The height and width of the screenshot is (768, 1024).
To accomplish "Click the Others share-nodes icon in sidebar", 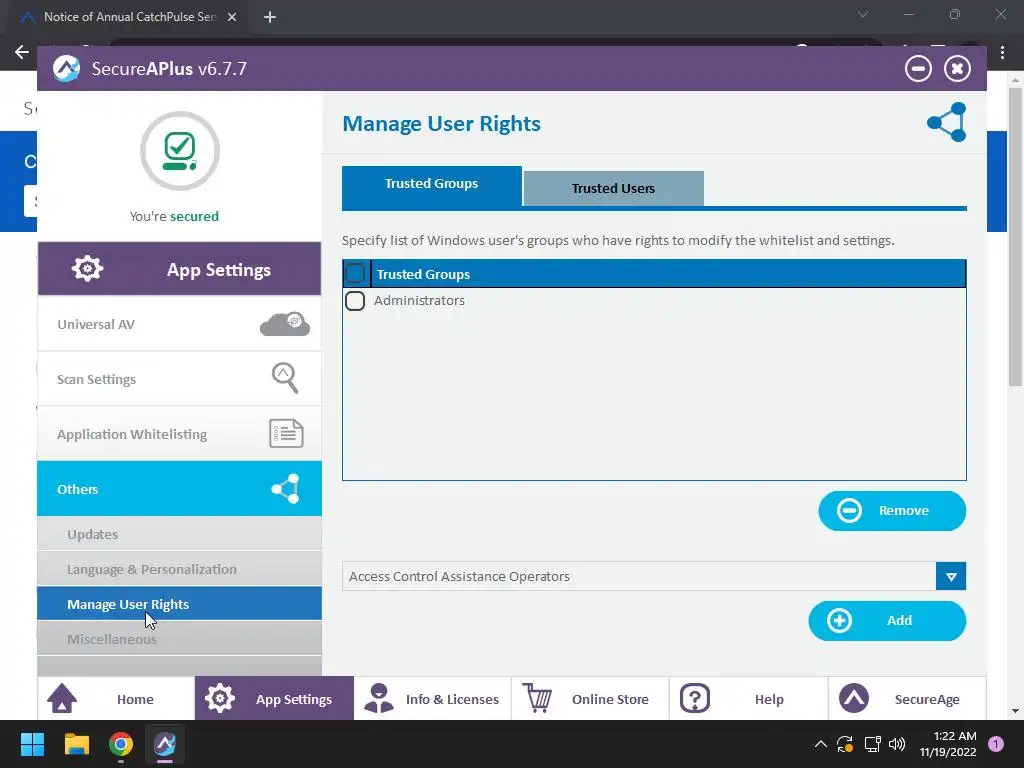I will click(x=285, y=488).
